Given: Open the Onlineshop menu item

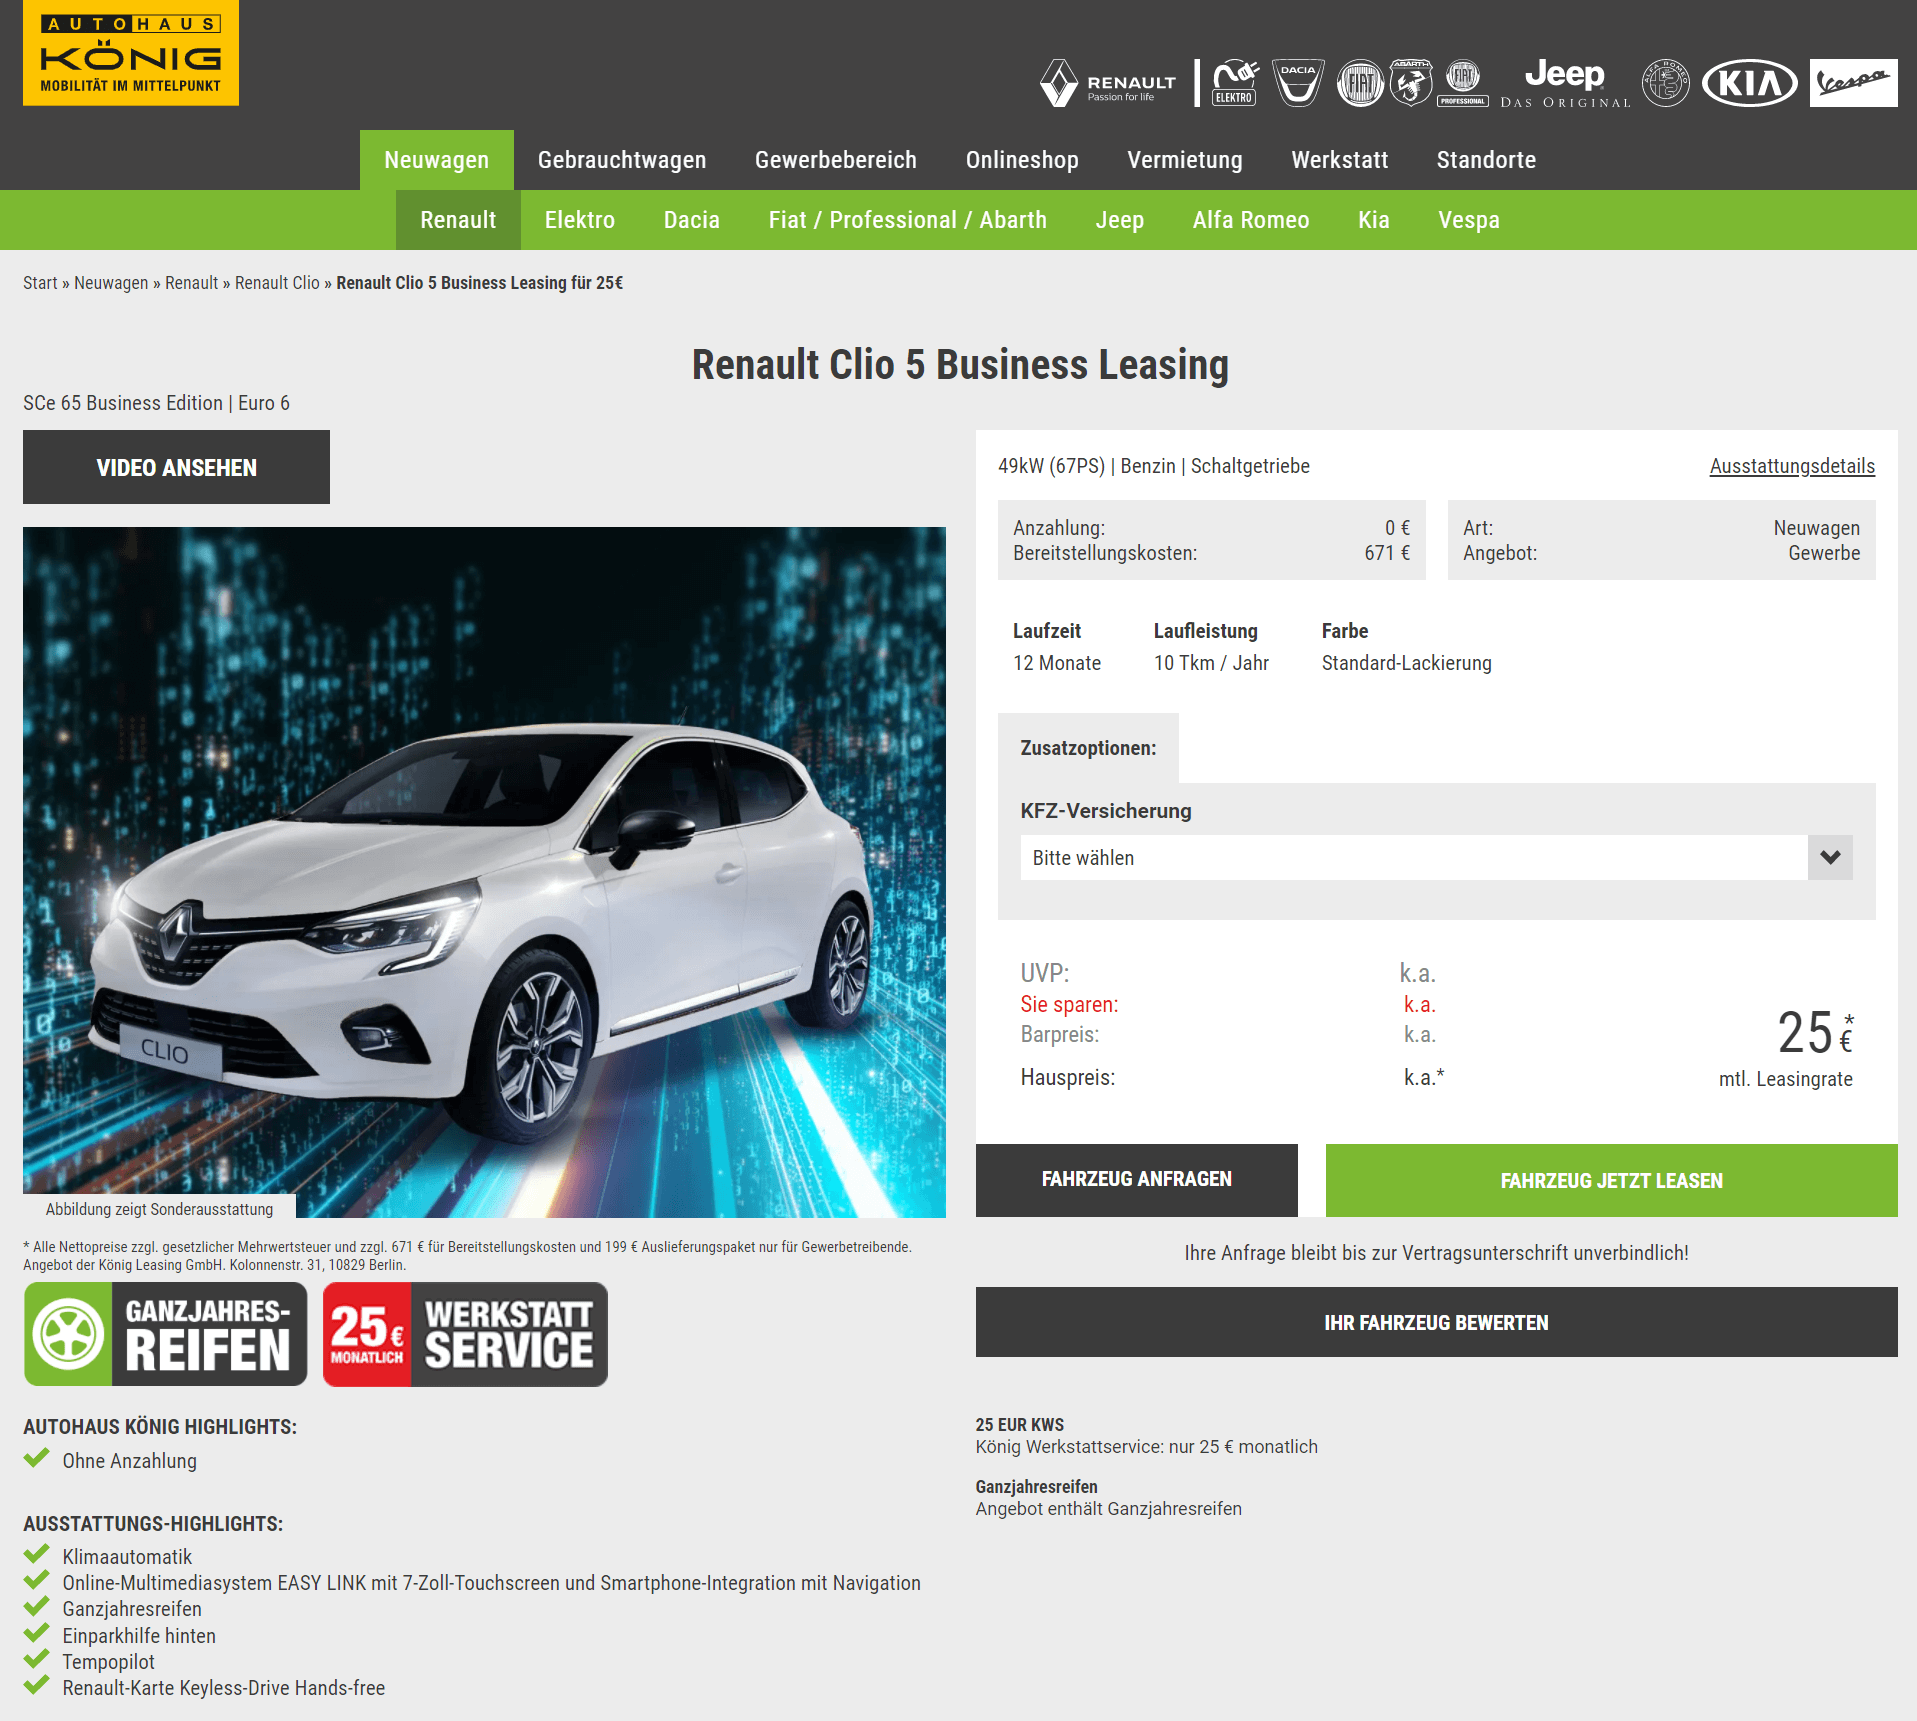Looking at the screenshot, I should coord(1022,160).
